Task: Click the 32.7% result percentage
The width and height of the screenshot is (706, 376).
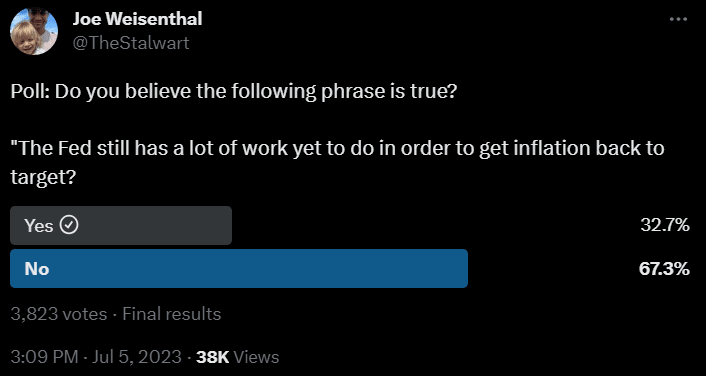Action: click(665, 225)
